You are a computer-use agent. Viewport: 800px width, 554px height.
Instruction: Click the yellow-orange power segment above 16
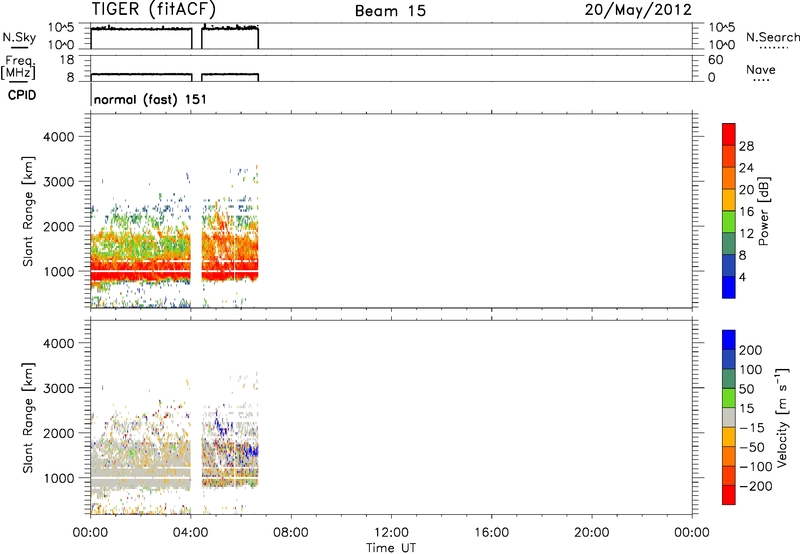pos(729,200)
